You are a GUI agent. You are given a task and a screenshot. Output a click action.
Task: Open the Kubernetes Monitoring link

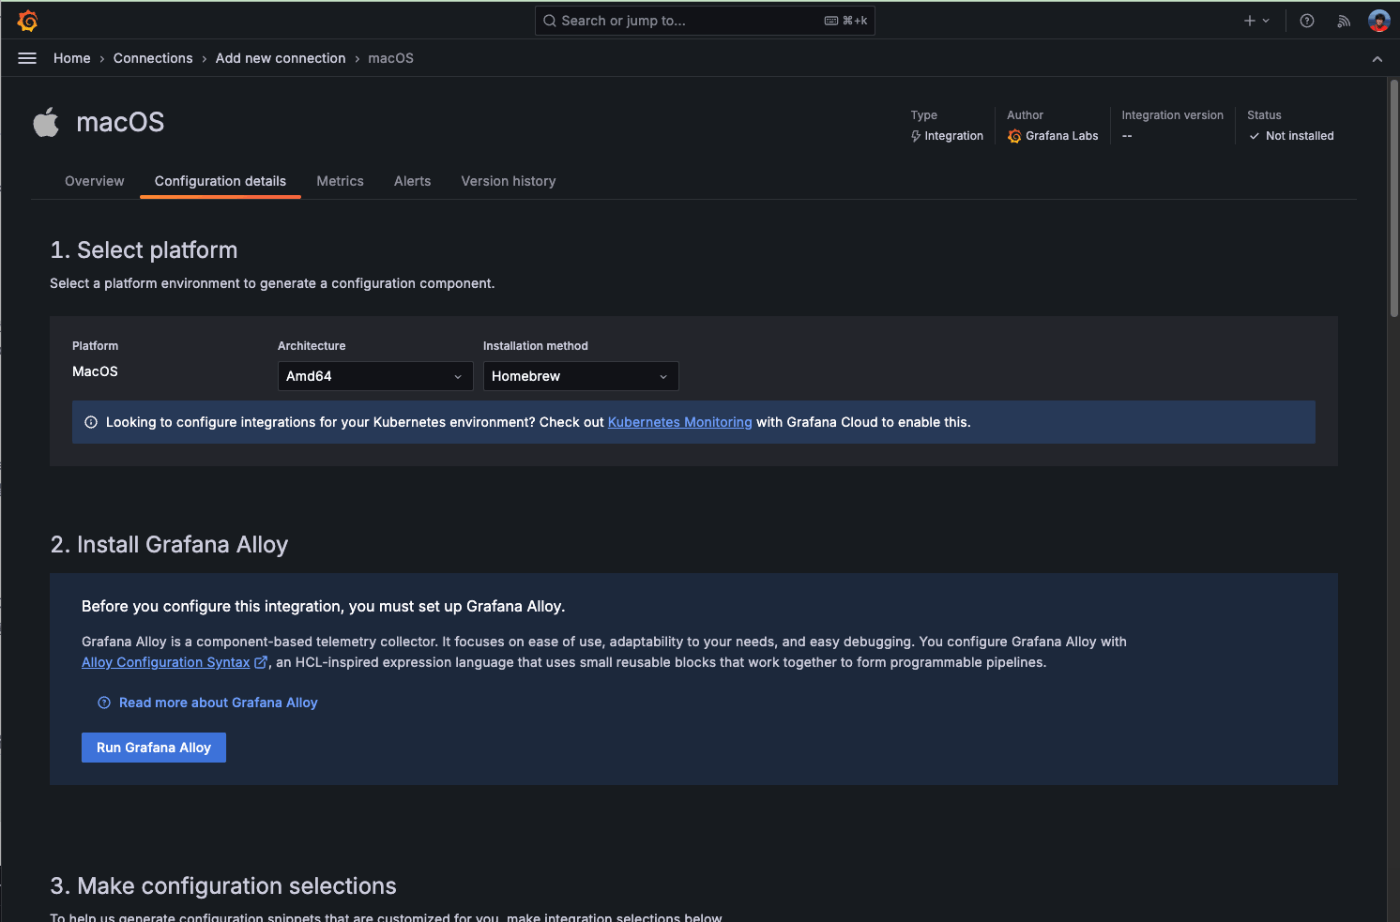coord(680,422)
